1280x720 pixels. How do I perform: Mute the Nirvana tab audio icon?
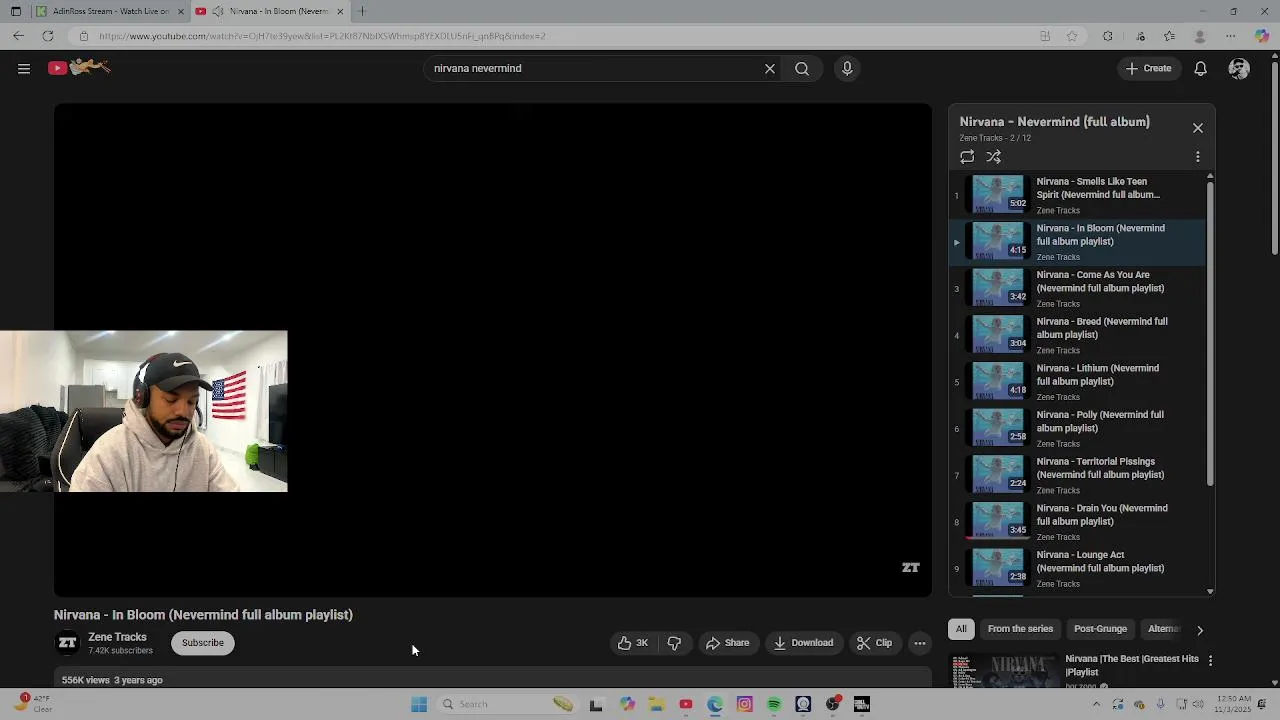pyautogui.click(x=217, y=11)
